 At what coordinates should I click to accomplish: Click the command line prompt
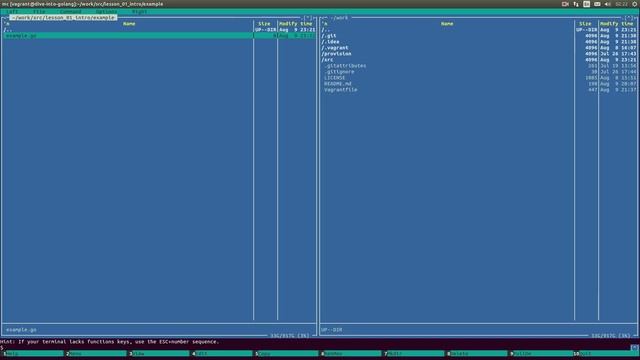click(2, 348)
